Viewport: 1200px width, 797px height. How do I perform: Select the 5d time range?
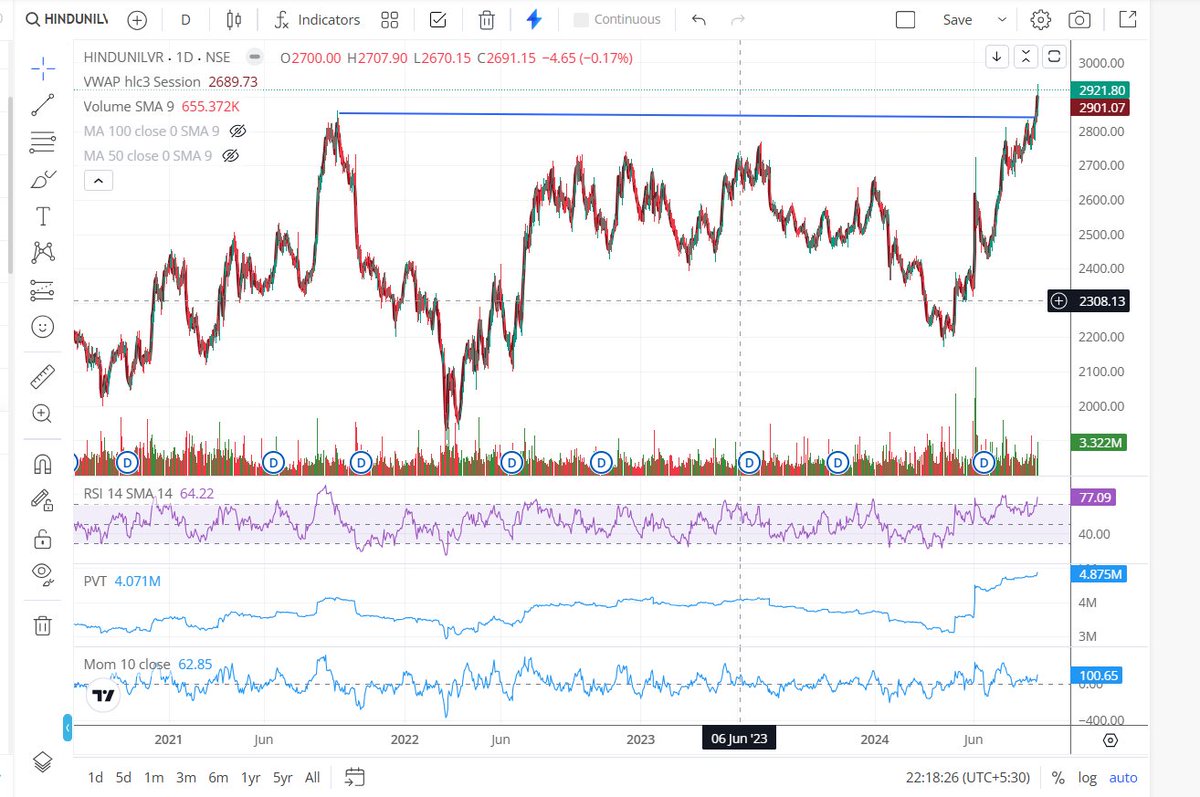point(124,778)
